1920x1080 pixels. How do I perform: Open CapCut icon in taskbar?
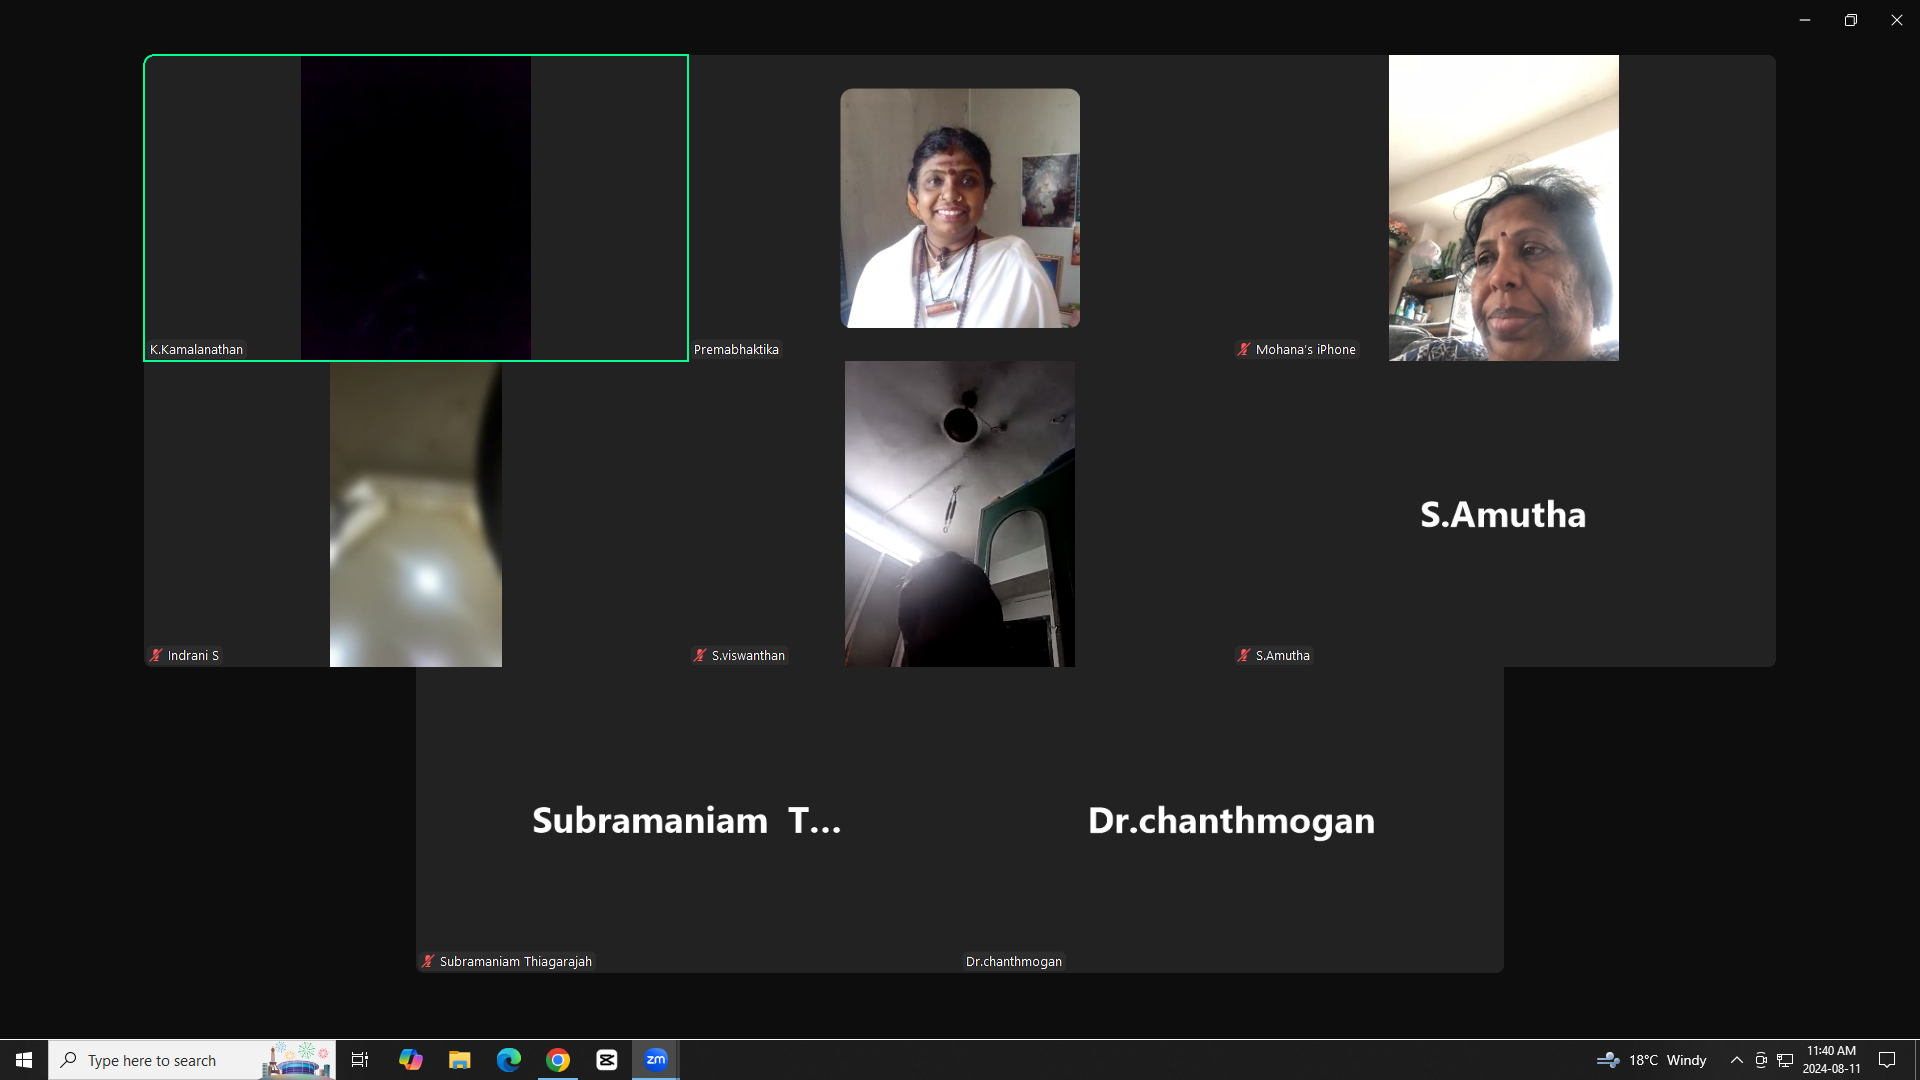(607, 1060)
